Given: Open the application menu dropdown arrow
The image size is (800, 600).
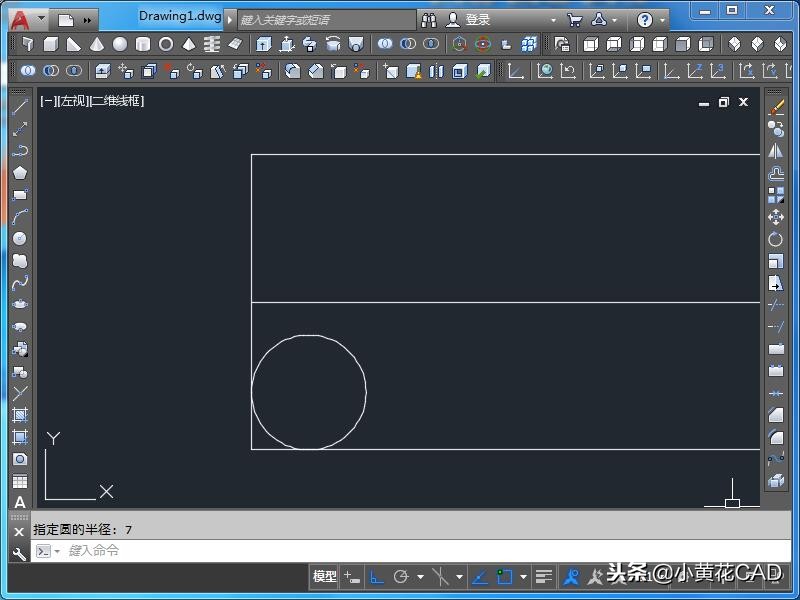Looking at the screenshot, I should coord(41,19).
